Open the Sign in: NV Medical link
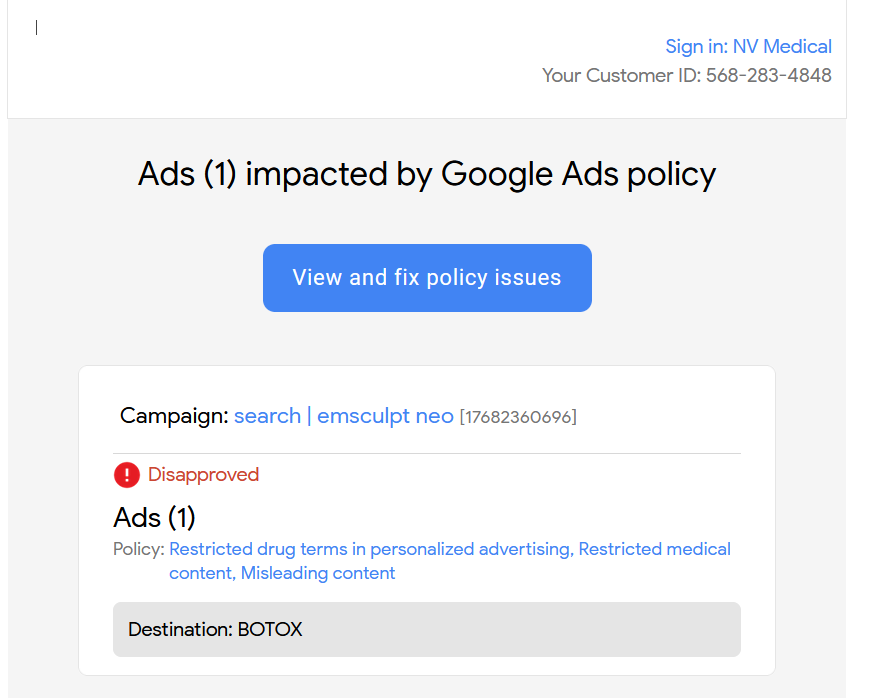The width and height of the screenshot is (875, 698). 748,46
